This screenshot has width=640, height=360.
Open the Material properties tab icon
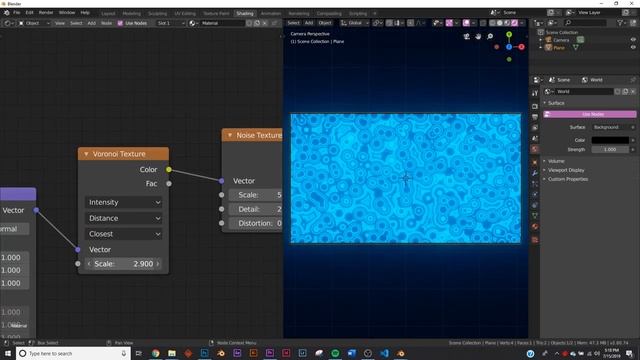(535, 227)
